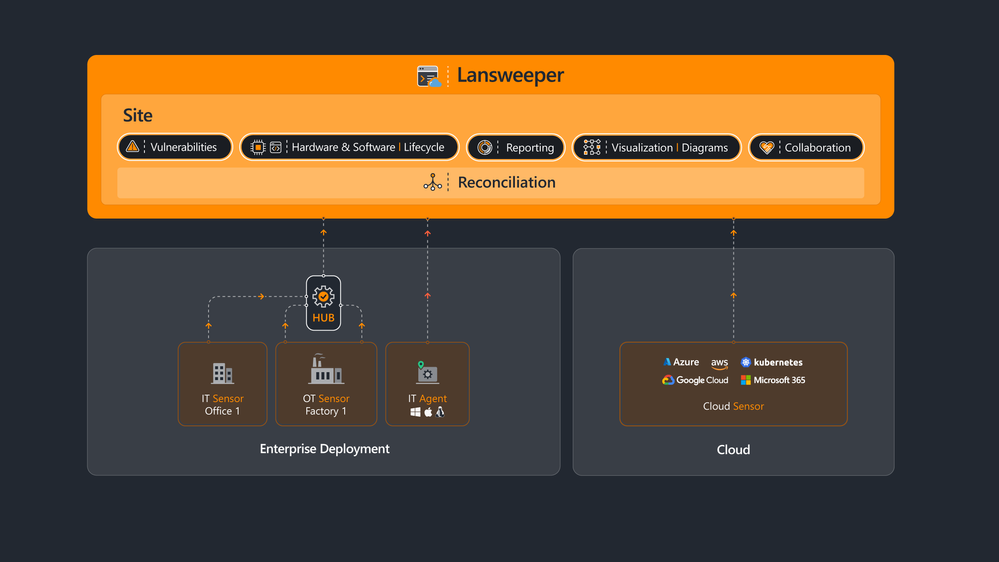Click the Hardware chip icon
The image size is (999, 562).
pos(258,147)
